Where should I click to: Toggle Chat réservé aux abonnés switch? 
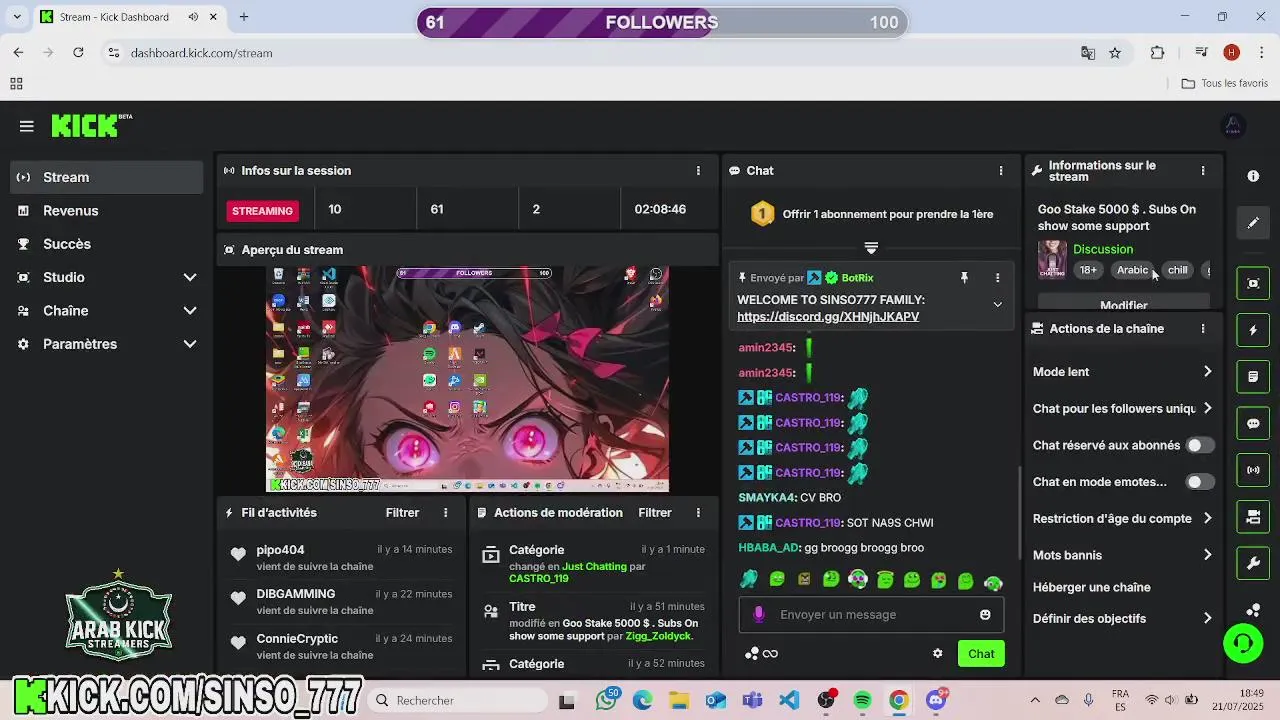coord(1200,446)
